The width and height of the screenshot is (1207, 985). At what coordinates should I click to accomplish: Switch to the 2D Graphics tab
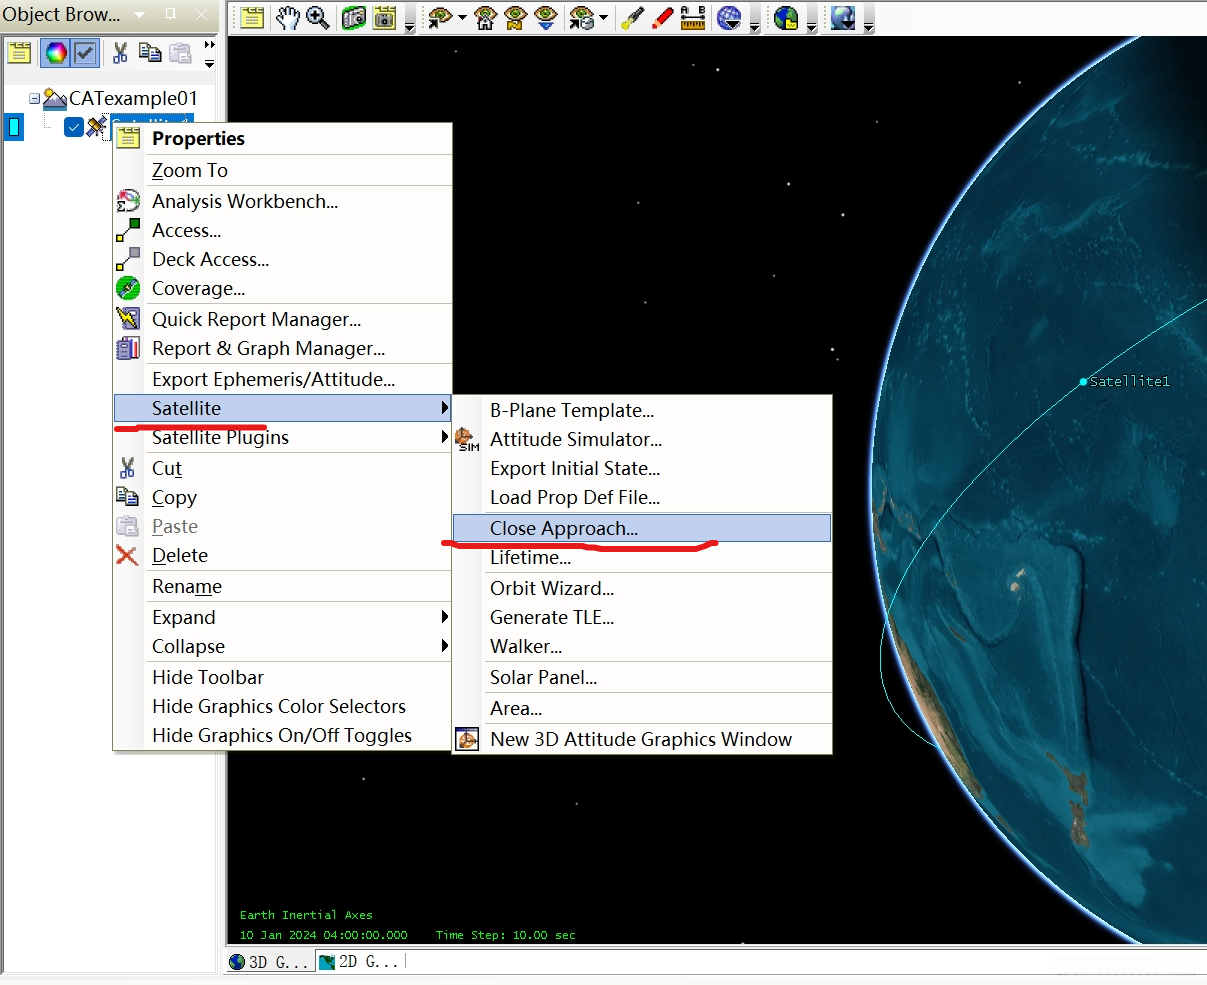coord(358,962)
